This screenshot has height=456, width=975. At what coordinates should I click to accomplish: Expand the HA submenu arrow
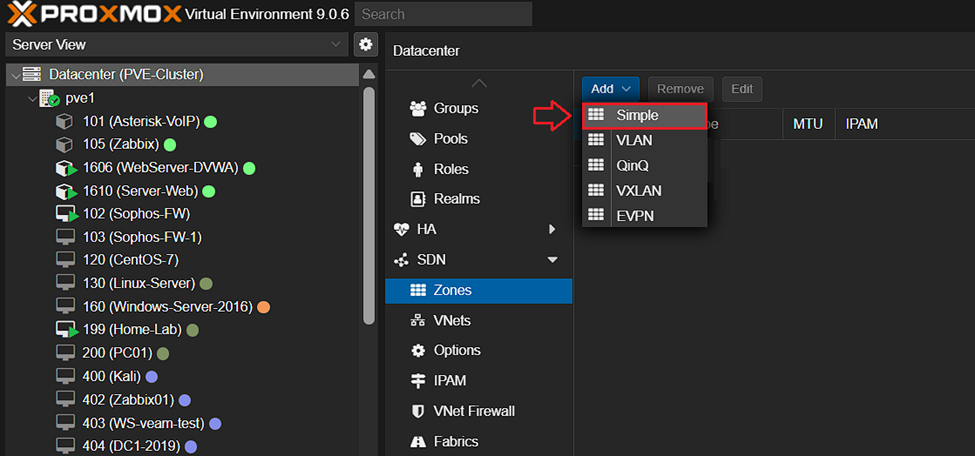552,229
